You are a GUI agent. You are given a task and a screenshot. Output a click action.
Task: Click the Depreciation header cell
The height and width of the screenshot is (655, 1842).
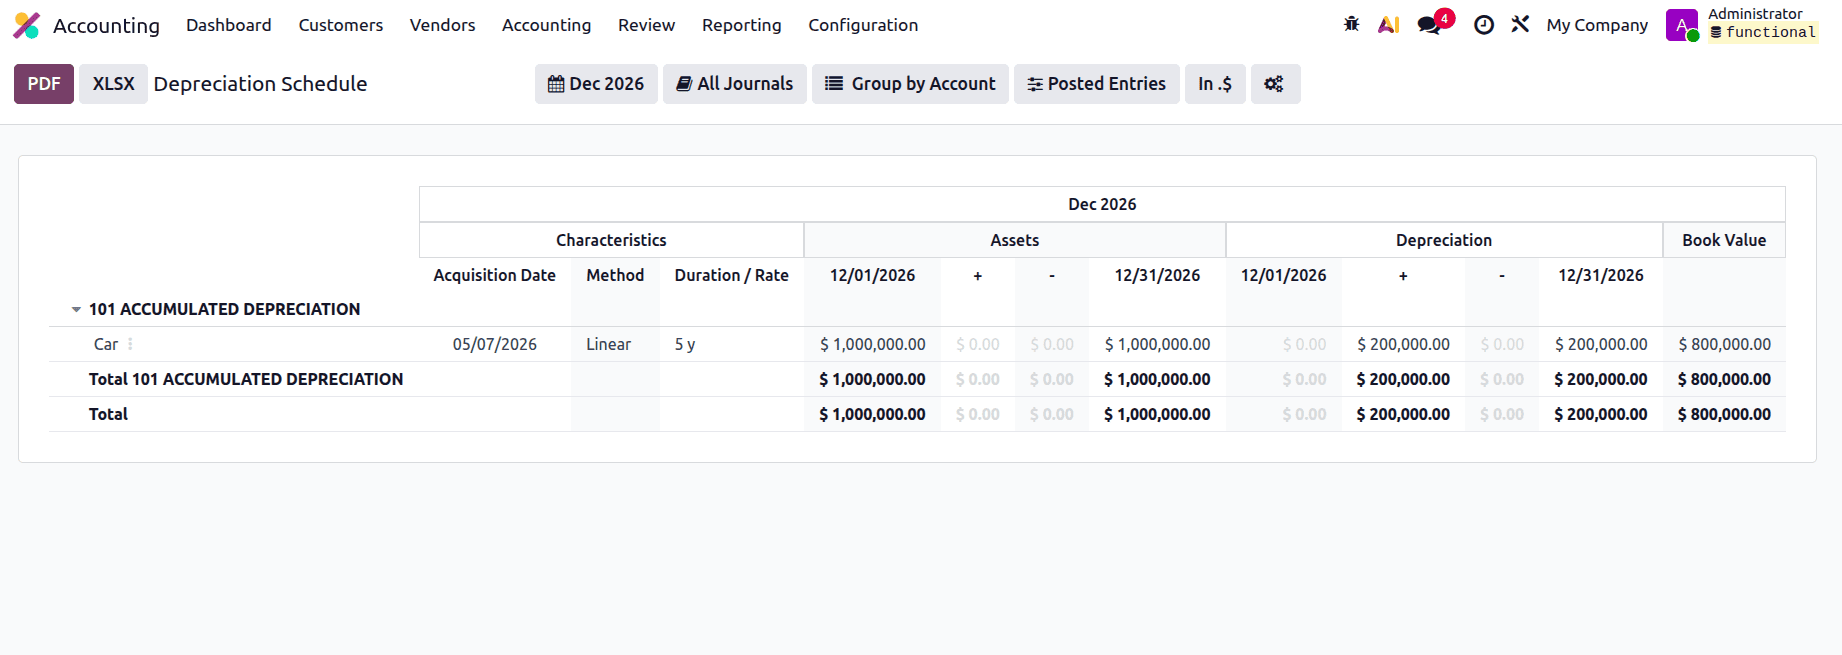(x=1444, y=240)
